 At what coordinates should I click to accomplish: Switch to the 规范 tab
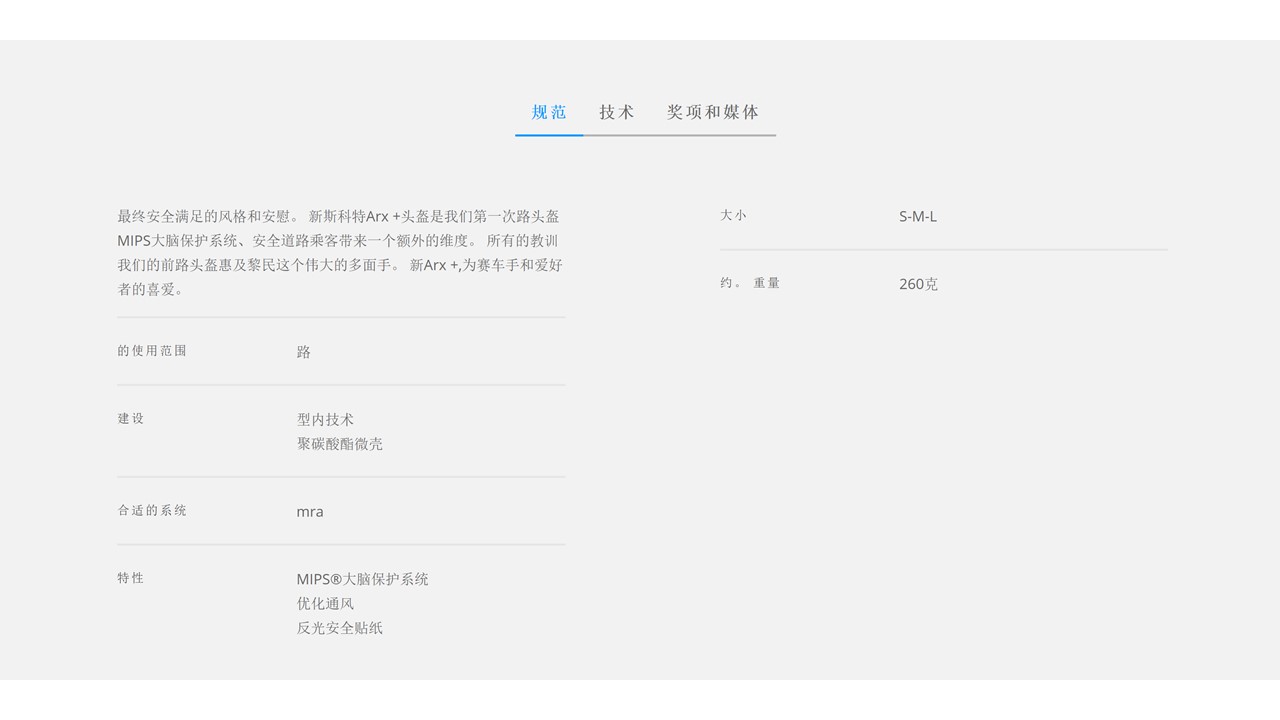549,112
